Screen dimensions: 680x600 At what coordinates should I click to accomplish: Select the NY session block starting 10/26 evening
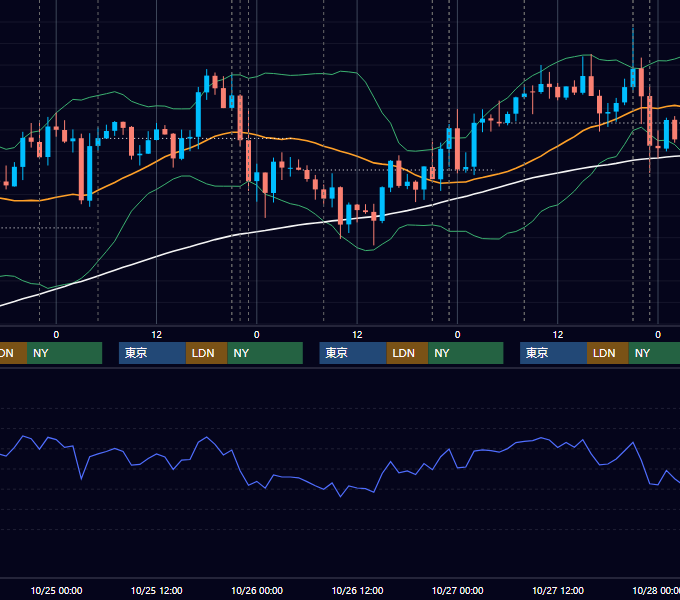coord(466,353)
